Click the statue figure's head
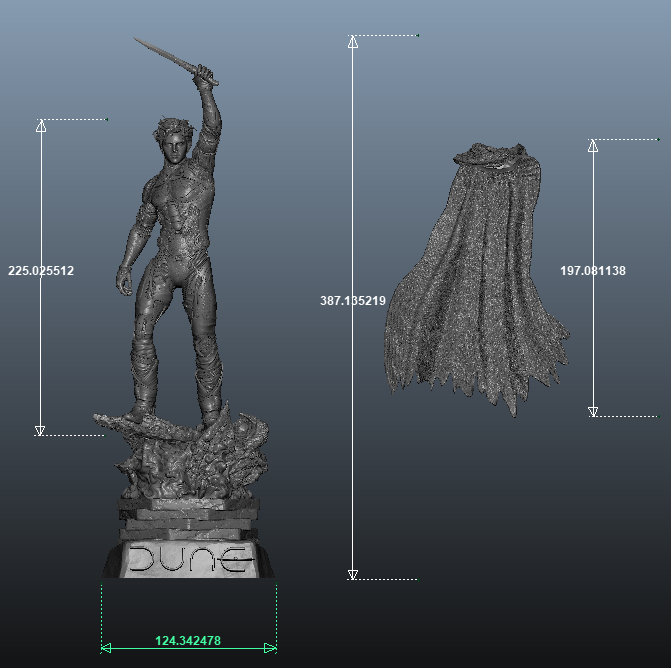 point(173,140)
